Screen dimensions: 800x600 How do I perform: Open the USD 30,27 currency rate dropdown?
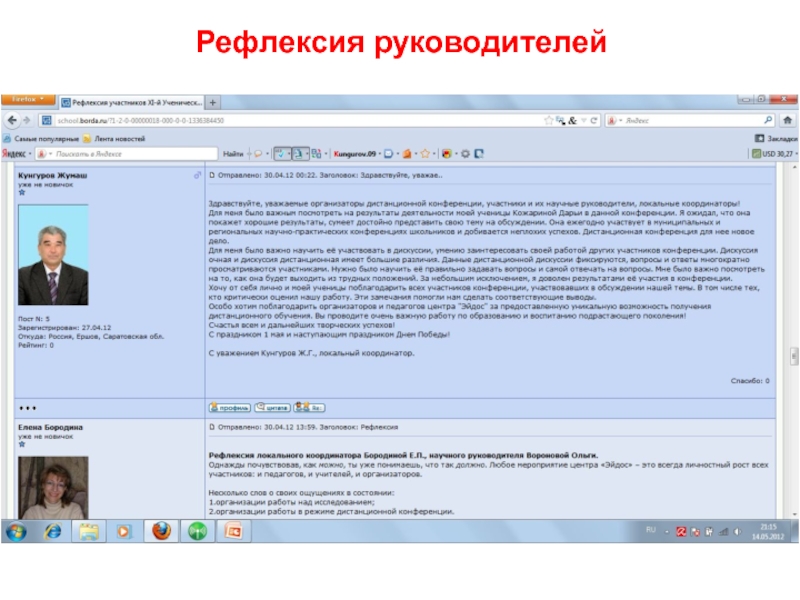(x=775, y=154)
